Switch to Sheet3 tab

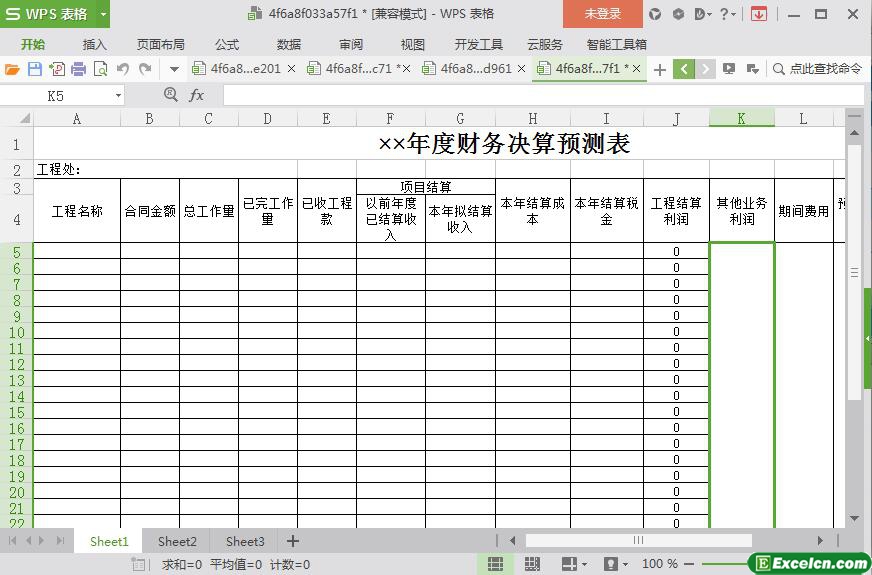point(245,541)
